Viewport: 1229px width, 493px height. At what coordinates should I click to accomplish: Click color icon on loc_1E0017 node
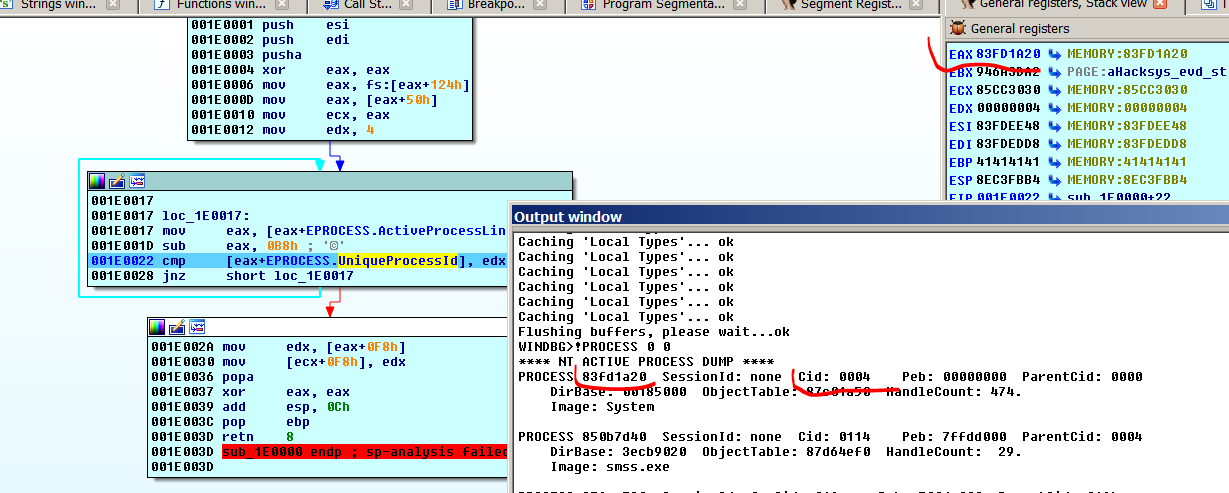pyautogui.click(x=97, y=181)
